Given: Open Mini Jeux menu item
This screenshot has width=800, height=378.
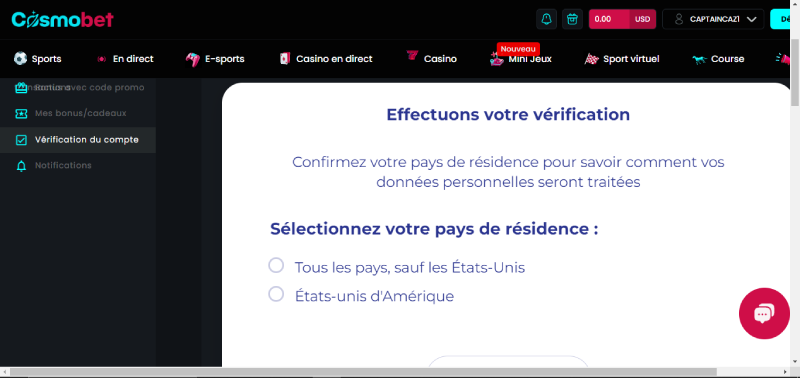Looking at the screenshot, I should (x=530, y=59).
